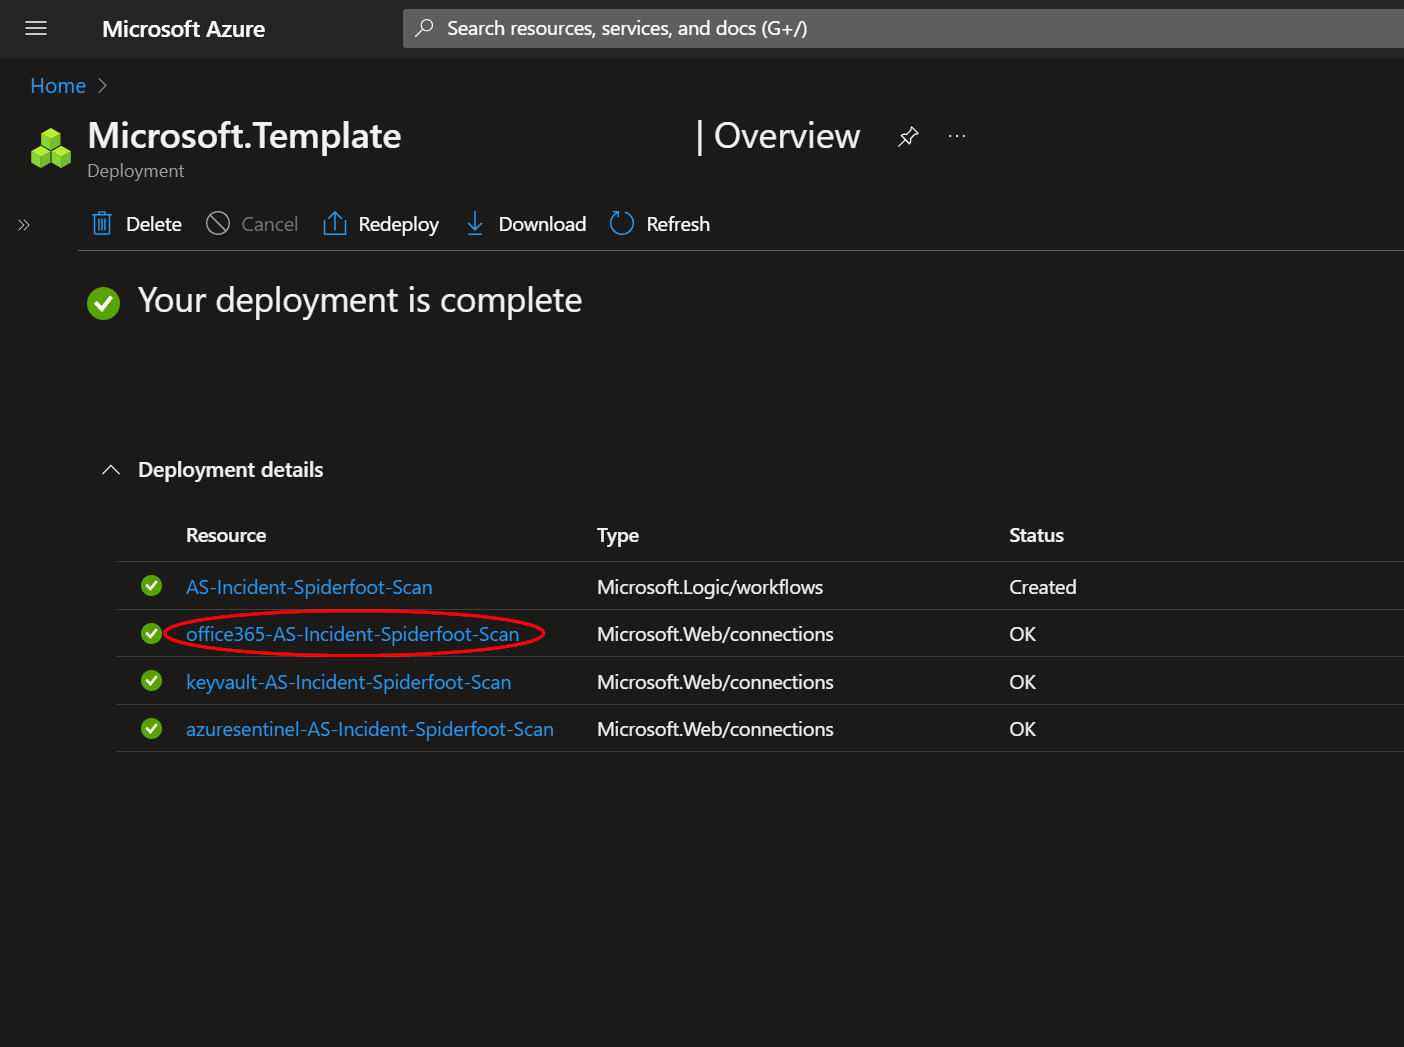This screenshot has height=1047, width=1404.
Task: Click the Created status cell
Action: click(1043, 587)
